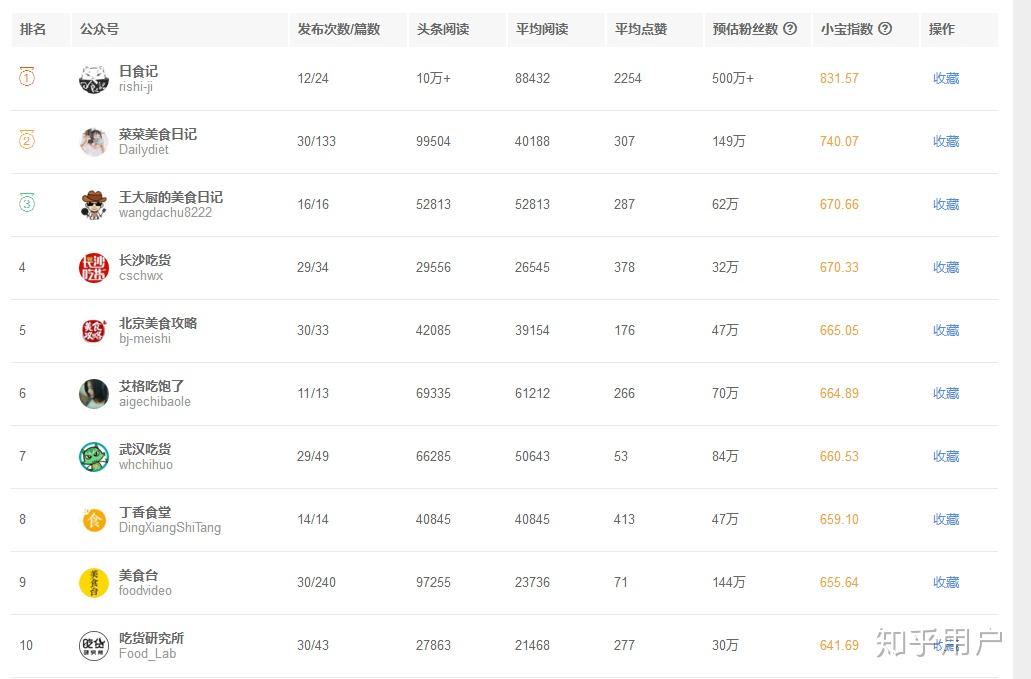Click the 艾格吃饱了 profile photo
Image resolution: width=1031 pixels, height=679 pixels.
(x=94, y=394)
